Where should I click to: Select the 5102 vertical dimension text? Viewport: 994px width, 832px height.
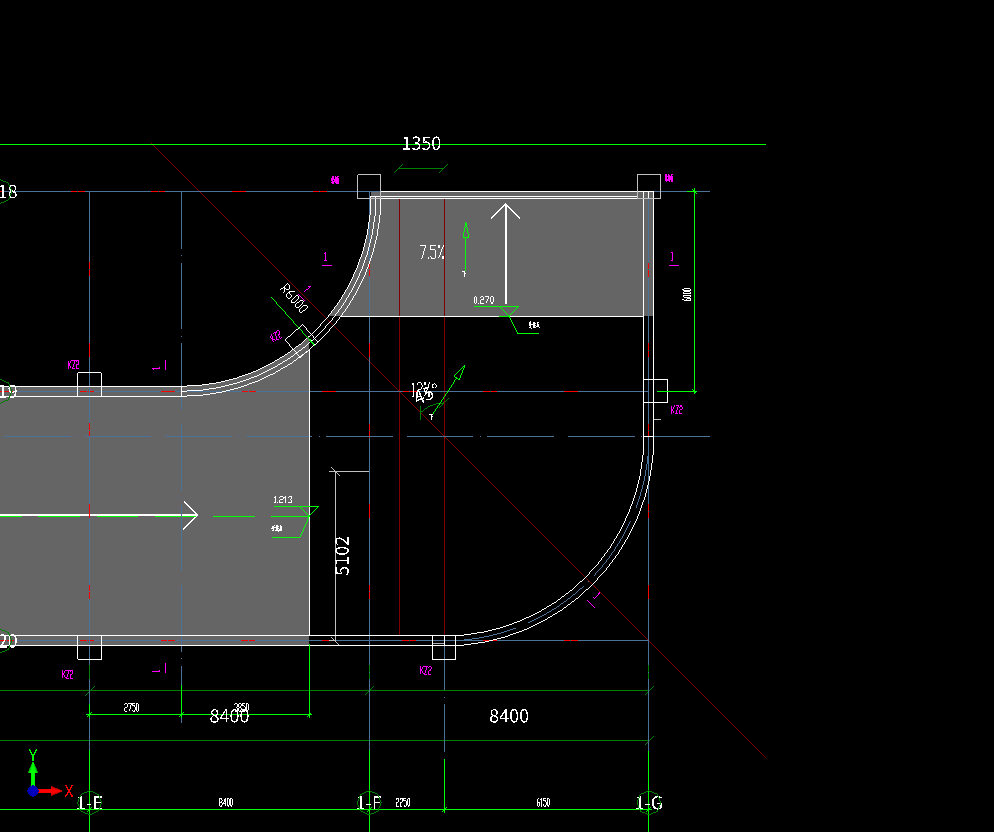pos(342,556)
